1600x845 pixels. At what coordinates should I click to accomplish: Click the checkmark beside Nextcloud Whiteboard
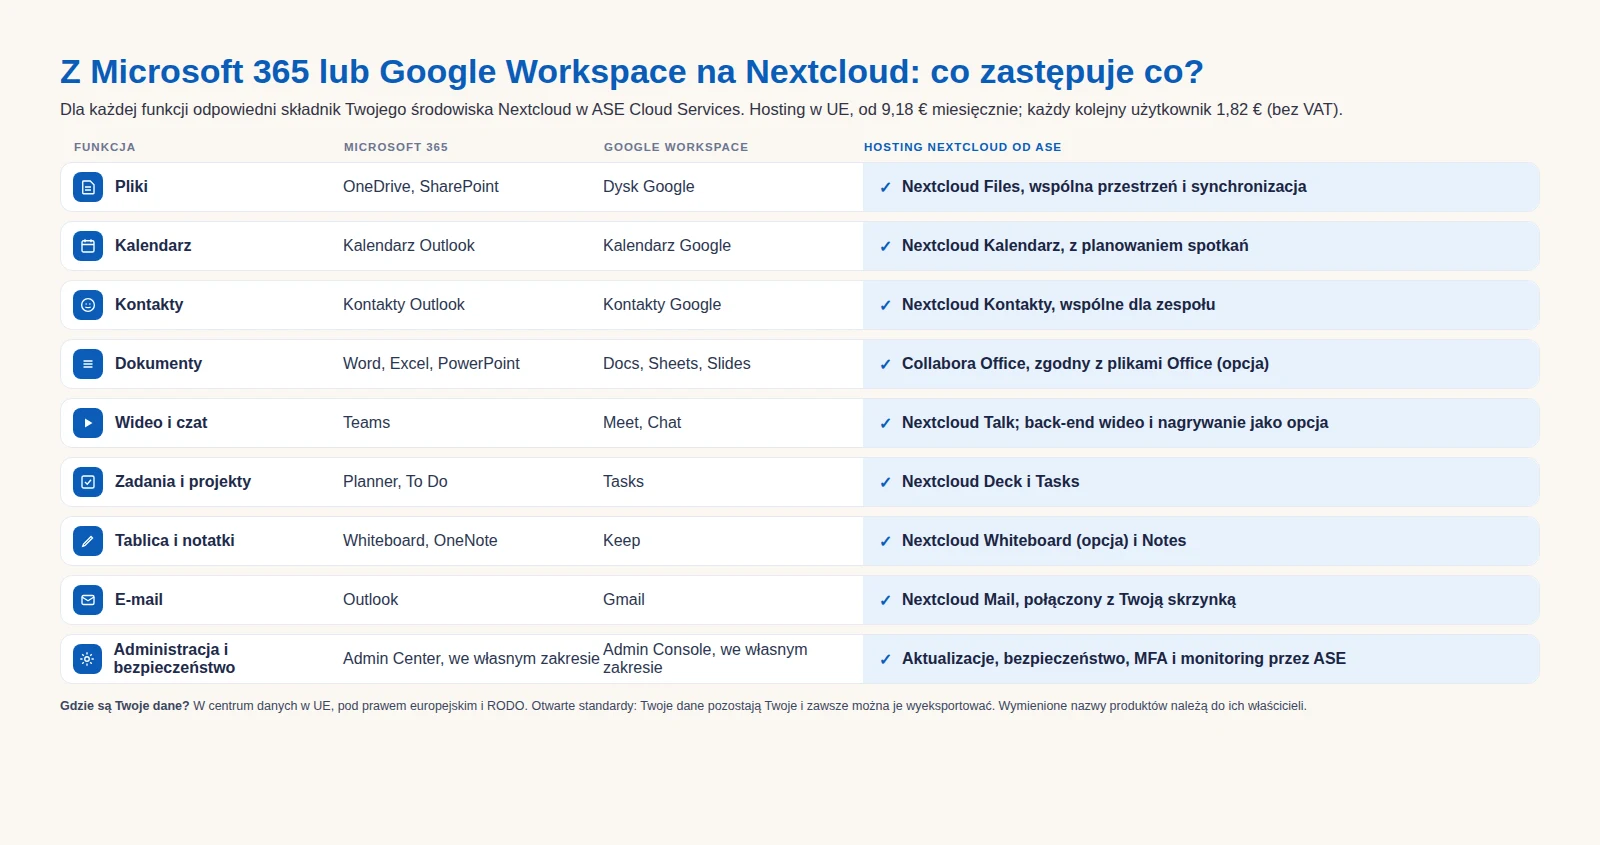(x=885, y=541)
